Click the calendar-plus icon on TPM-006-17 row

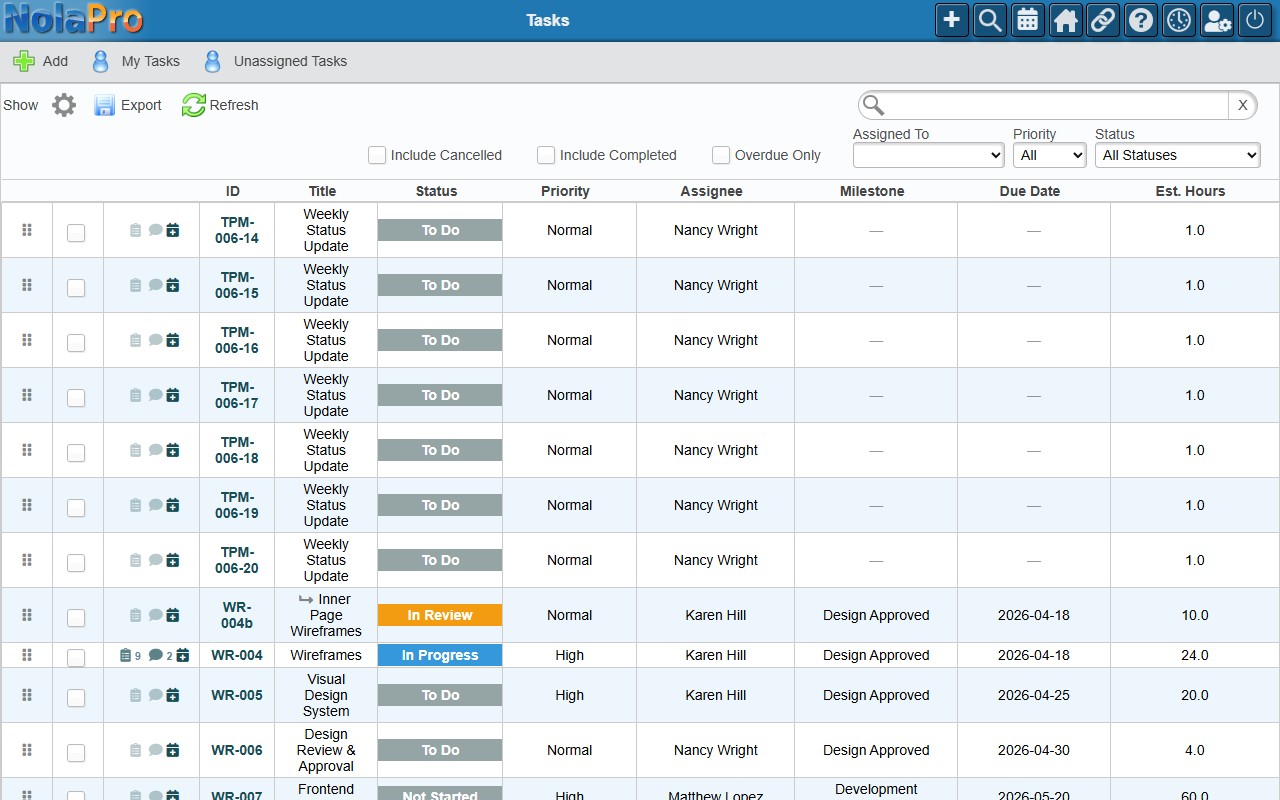coord(173,395)
